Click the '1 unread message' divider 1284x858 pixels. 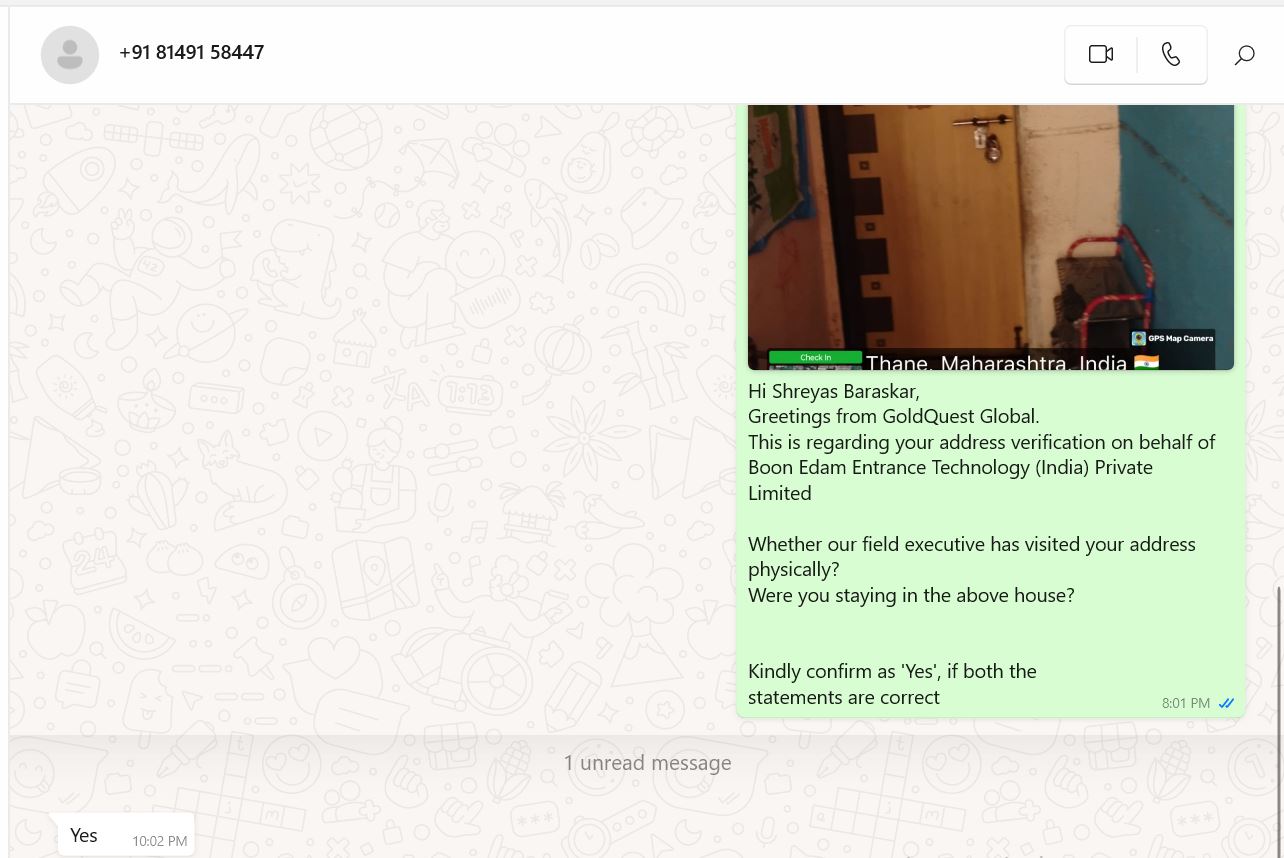point(647,763)
